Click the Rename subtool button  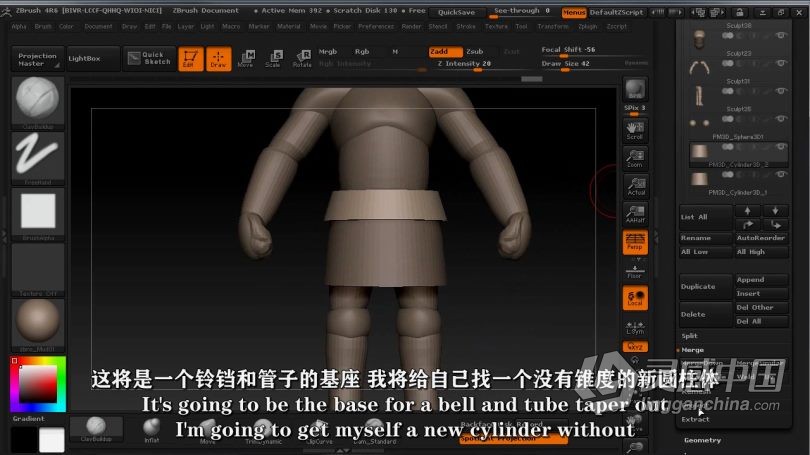pyautogui.click(x=706, y=238)
